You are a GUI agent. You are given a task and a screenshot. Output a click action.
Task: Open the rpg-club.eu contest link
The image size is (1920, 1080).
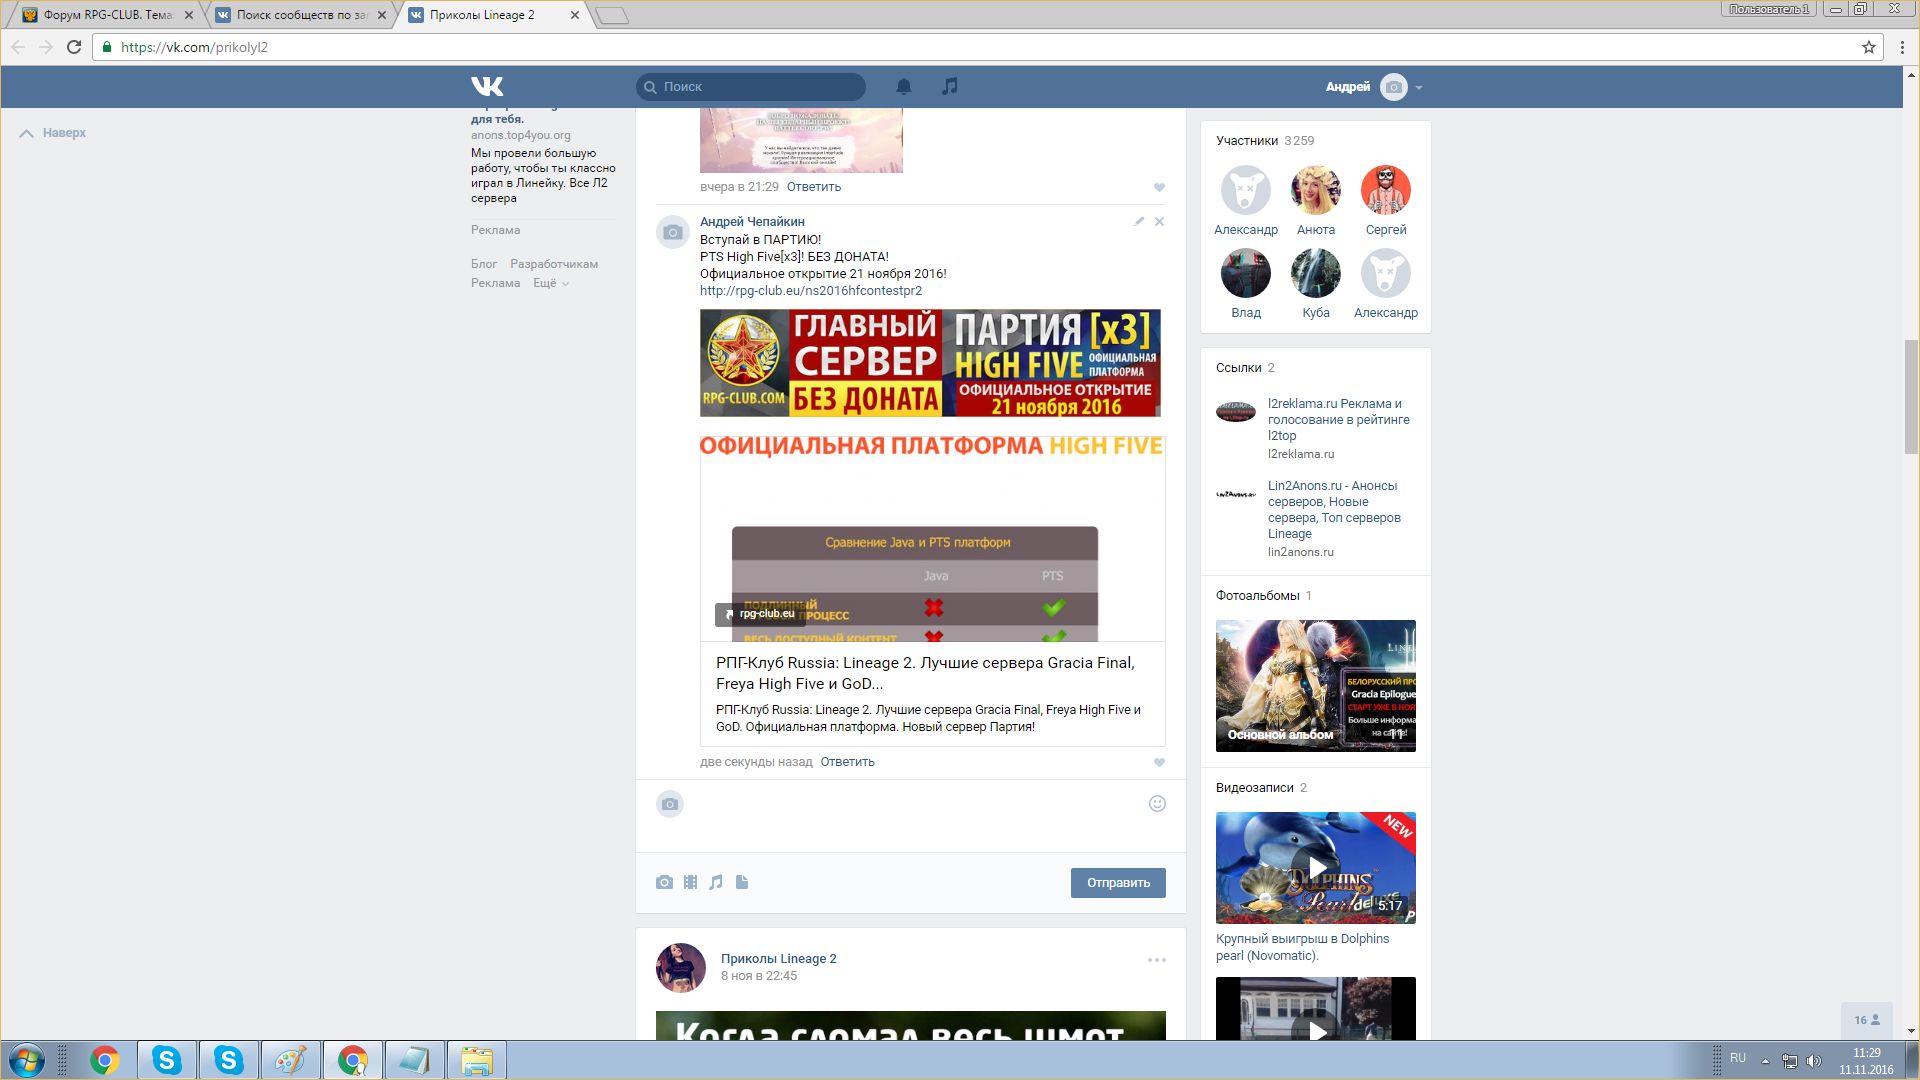point(810,291)
